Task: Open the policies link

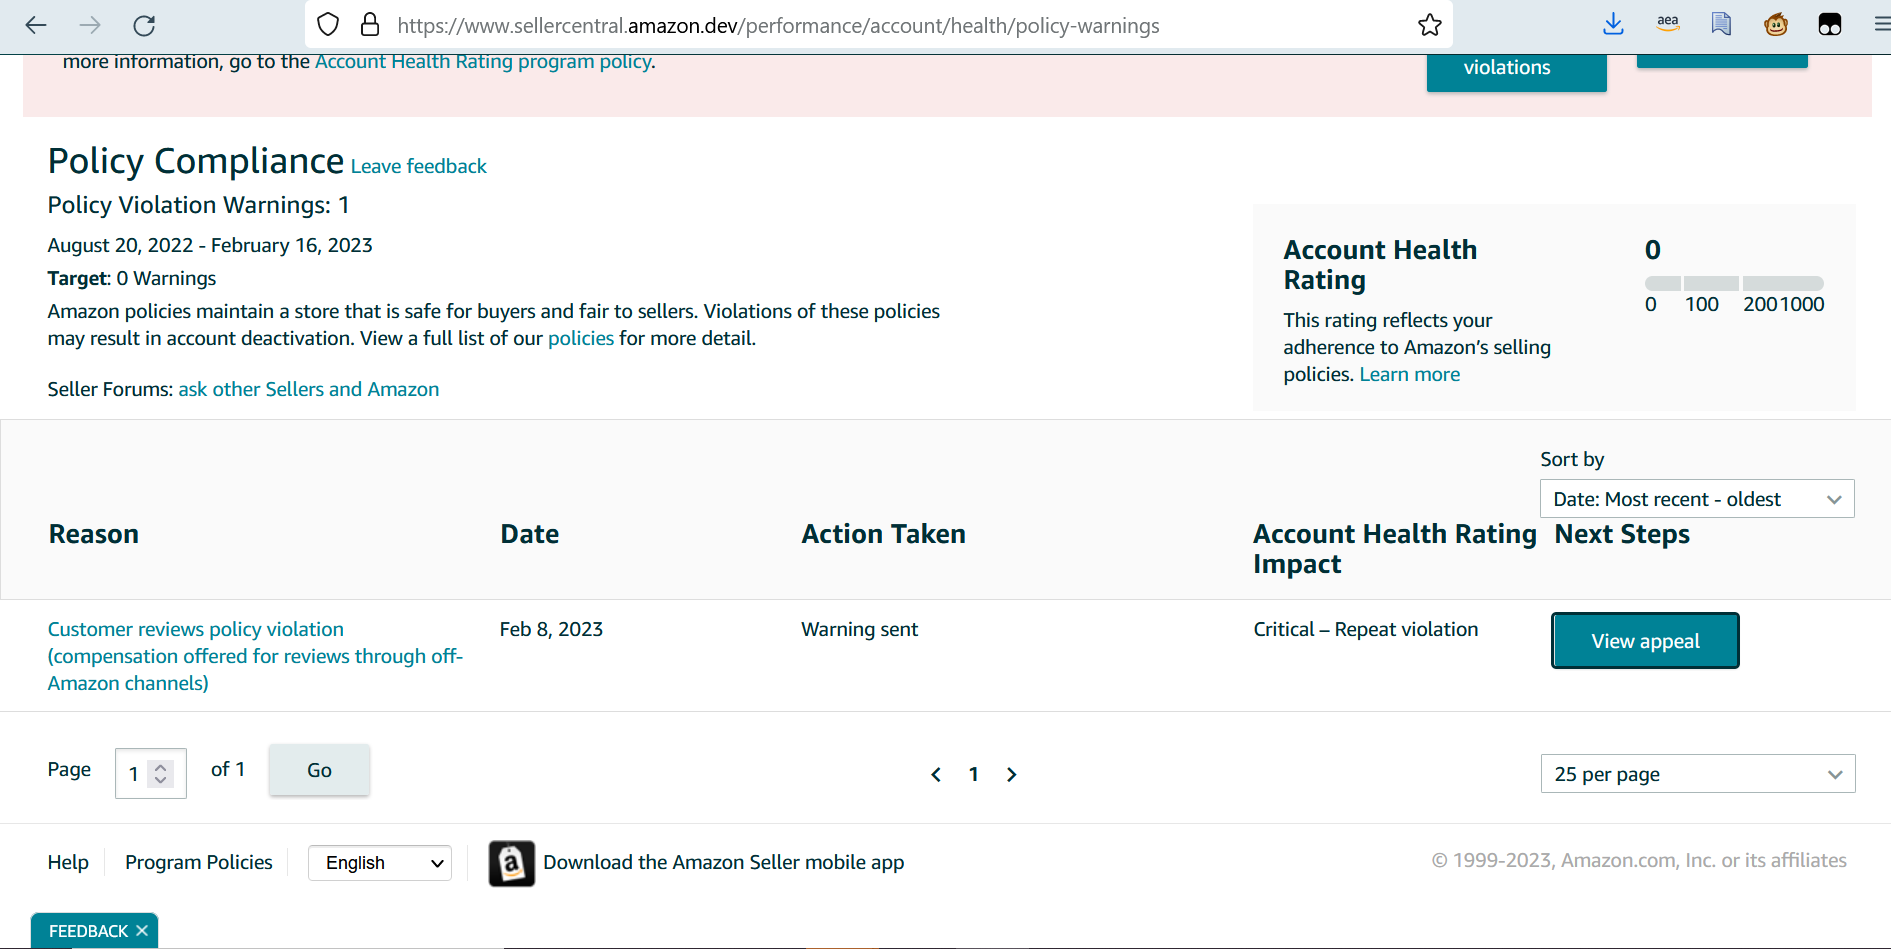Action: 581,338
